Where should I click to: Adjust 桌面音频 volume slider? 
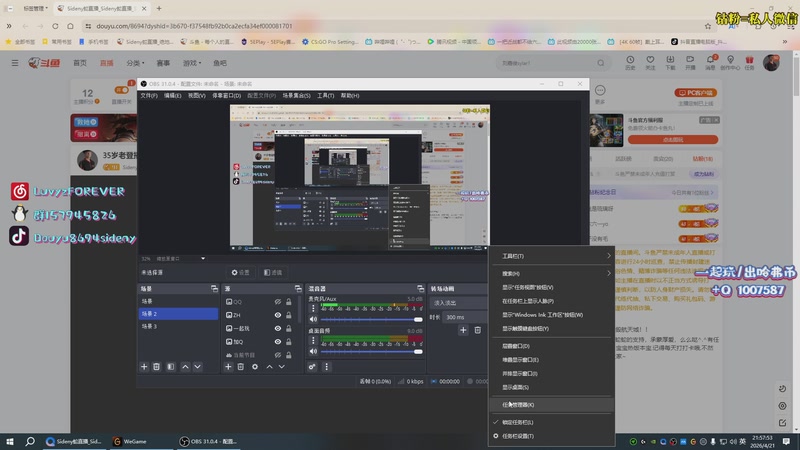pyautogui.click(x=371, y=352)
